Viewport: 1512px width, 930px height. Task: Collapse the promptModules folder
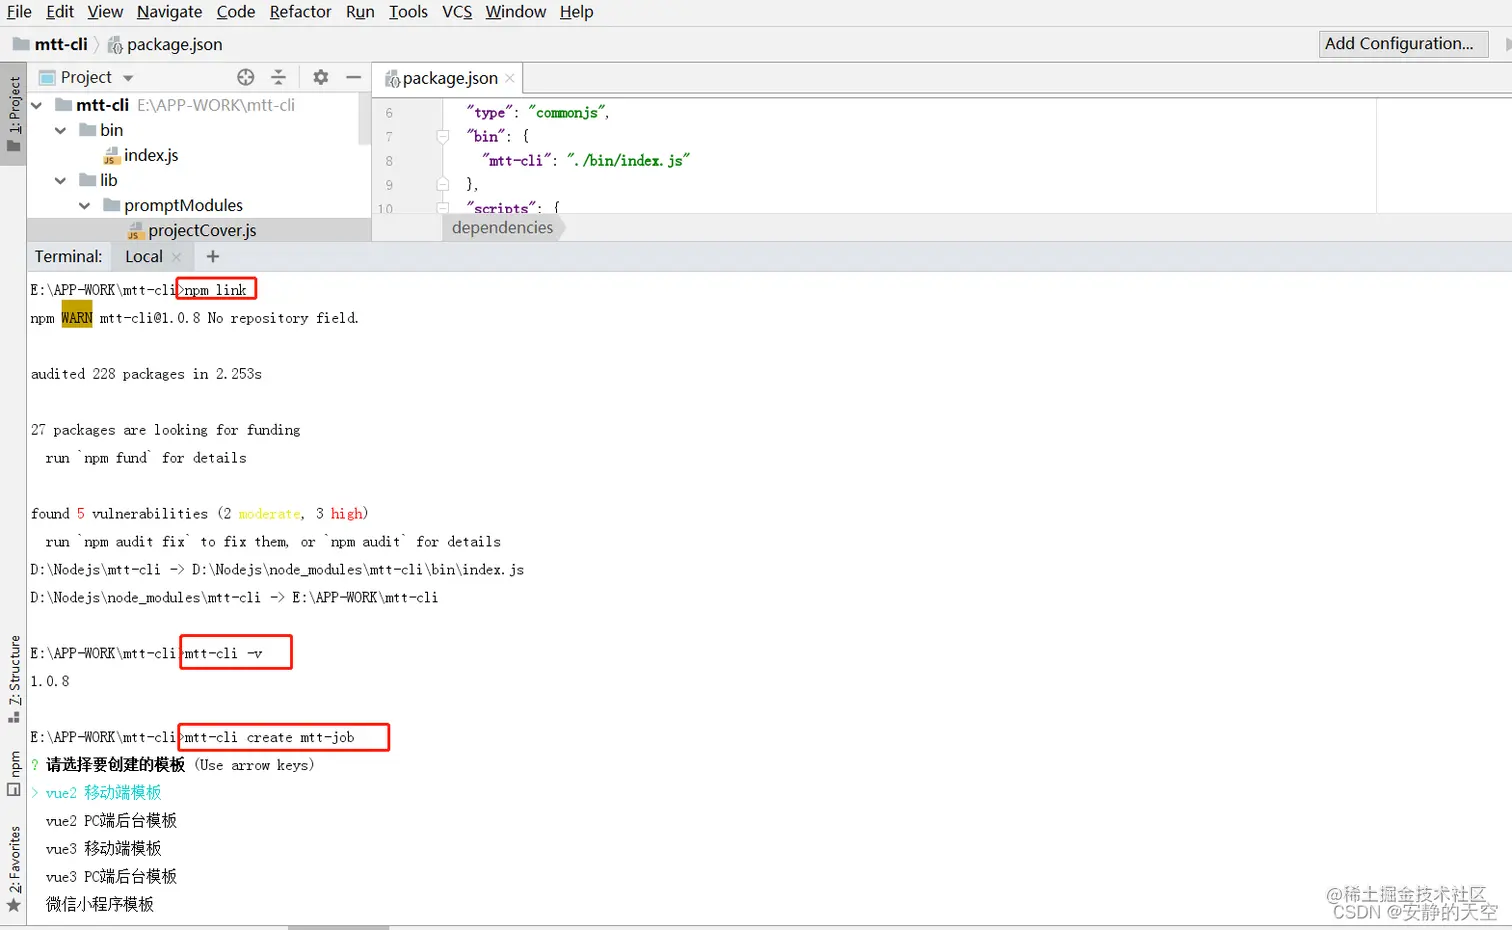85,205
